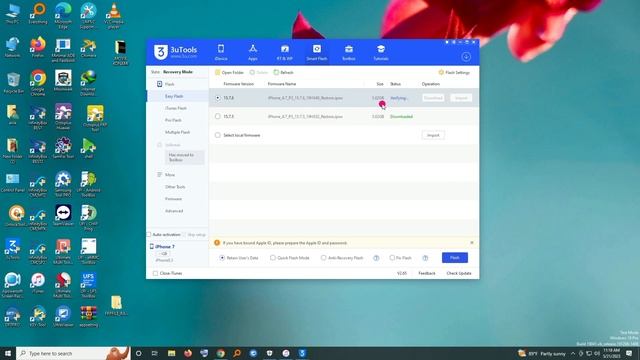Open File Explorer from the taskbar
The width and height of the screenshot is (640, 360).
[171, 353]
